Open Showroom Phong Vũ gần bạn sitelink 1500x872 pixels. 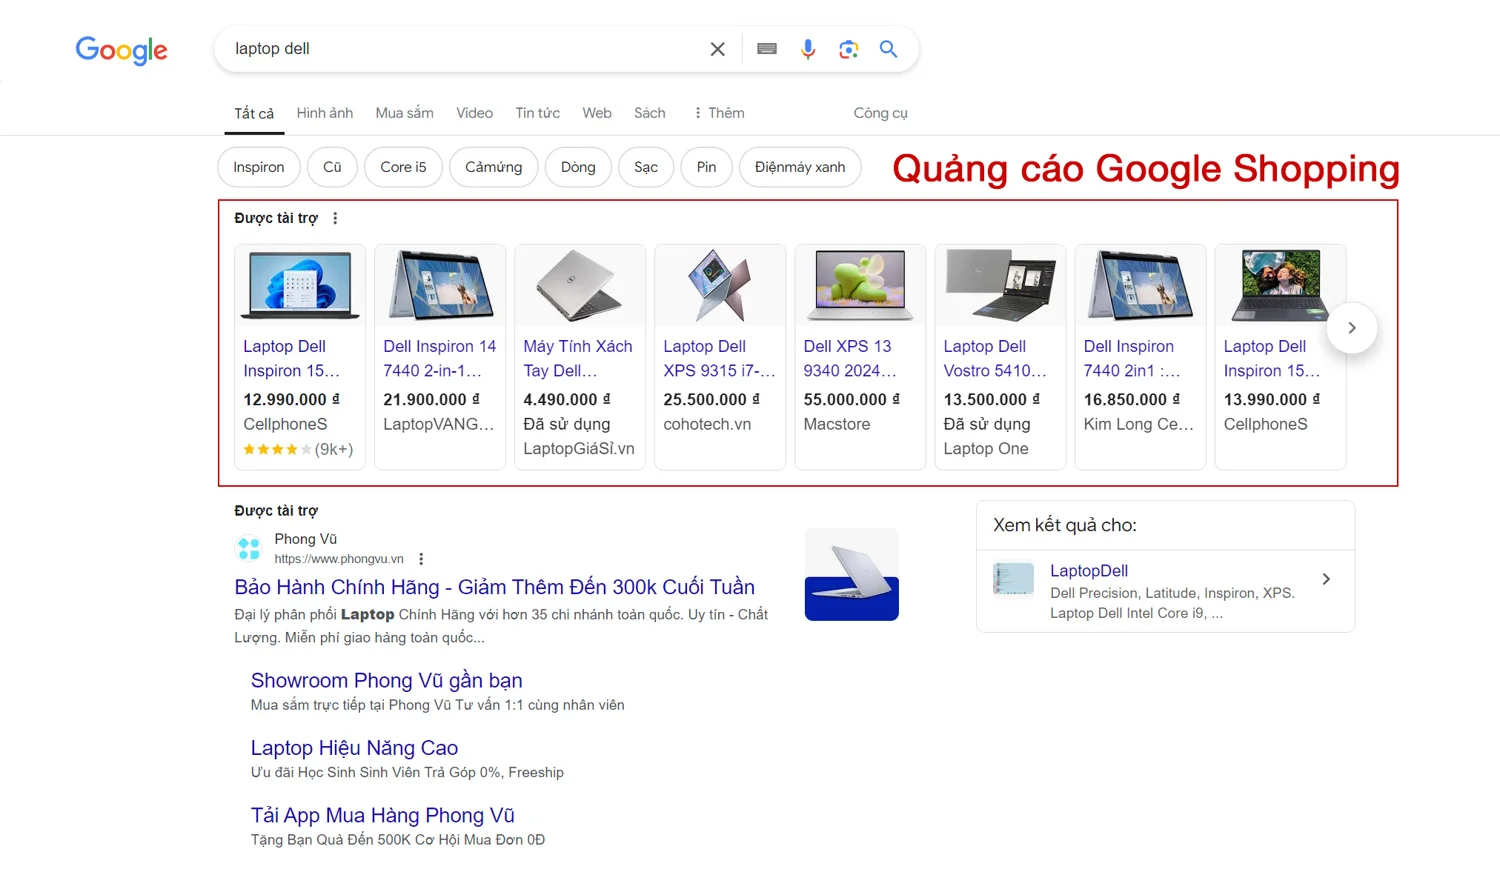[386, 680]
